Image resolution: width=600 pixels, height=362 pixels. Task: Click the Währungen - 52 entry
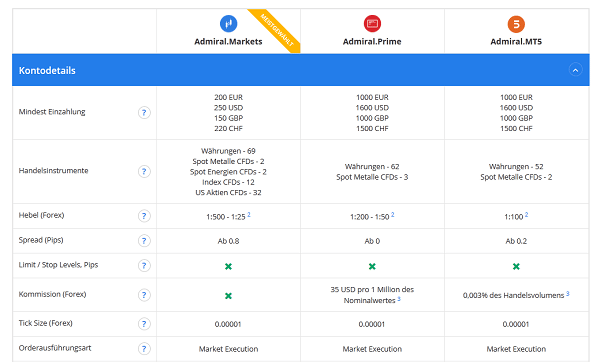click(x=516, y=166)
